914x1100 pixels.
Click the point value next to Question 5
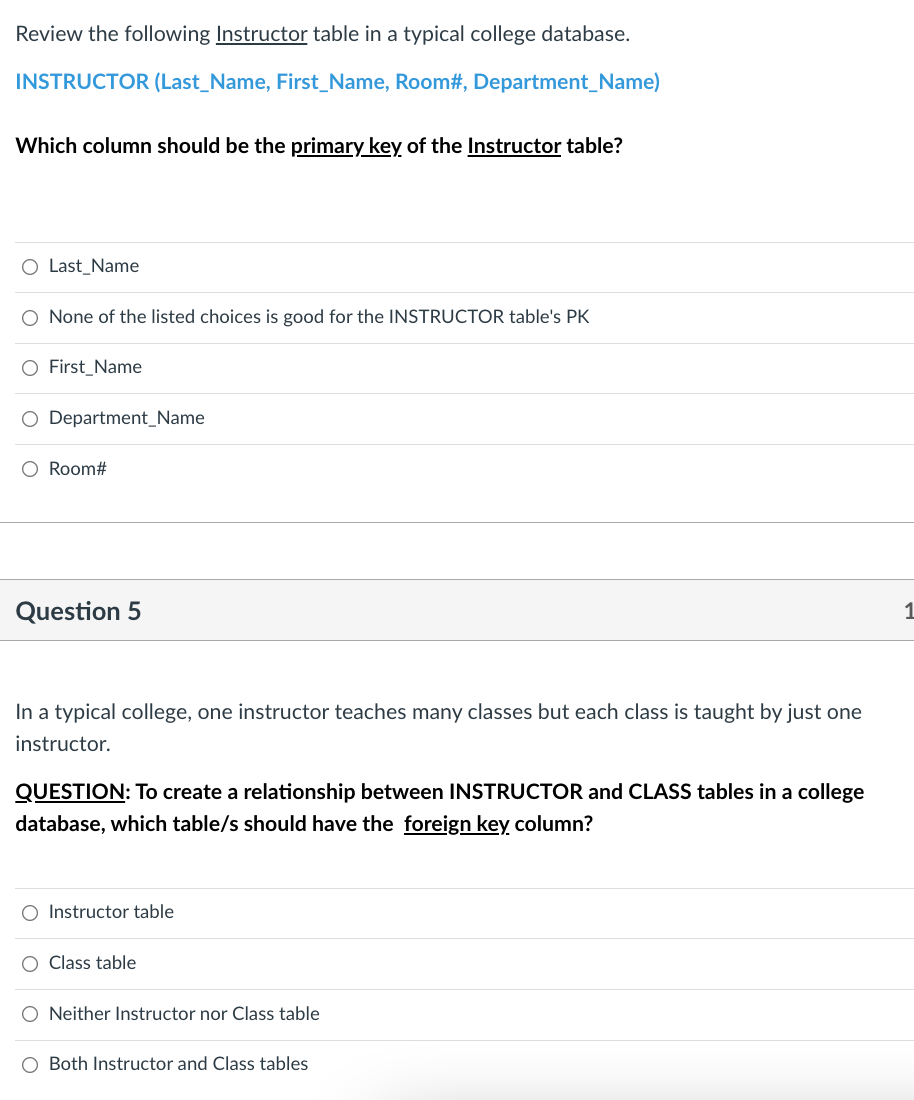tap(908, 610)
